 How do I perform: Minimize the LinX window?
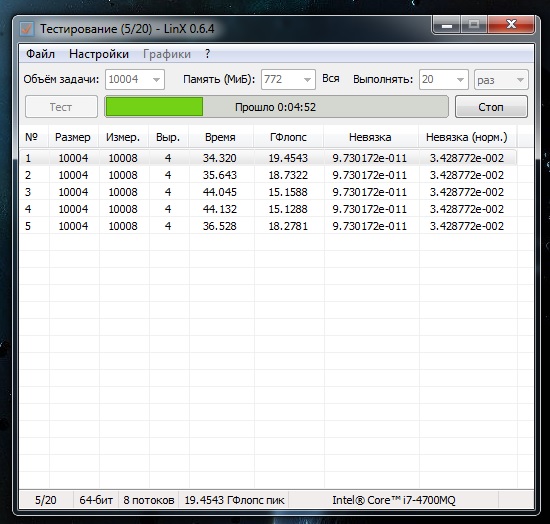point(447,25)
